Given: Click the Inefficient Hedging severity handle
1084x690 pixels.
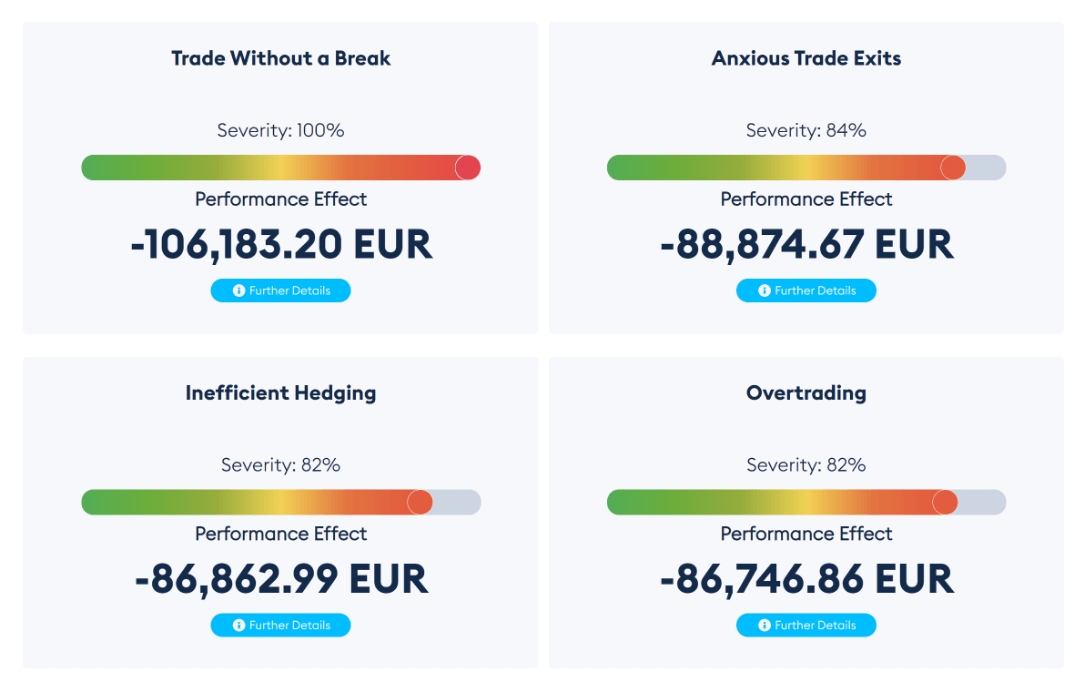Looking at the screenshot, I should tap(421, 502).
